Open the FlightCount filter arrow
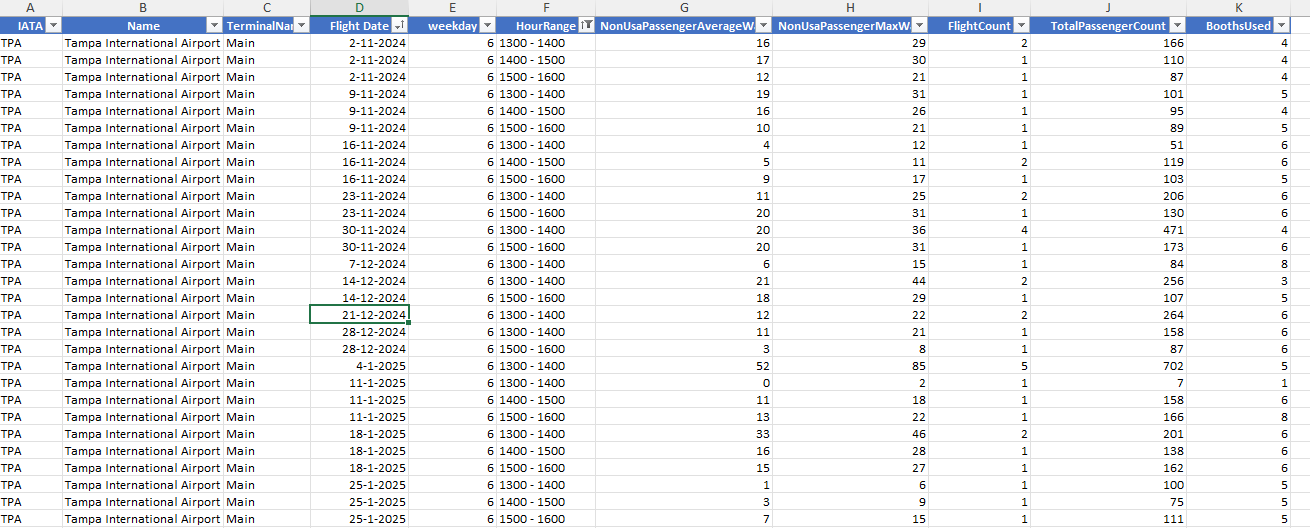Image resolution: width=1310 pixels, height=528 pixels. pos(1021,25)
